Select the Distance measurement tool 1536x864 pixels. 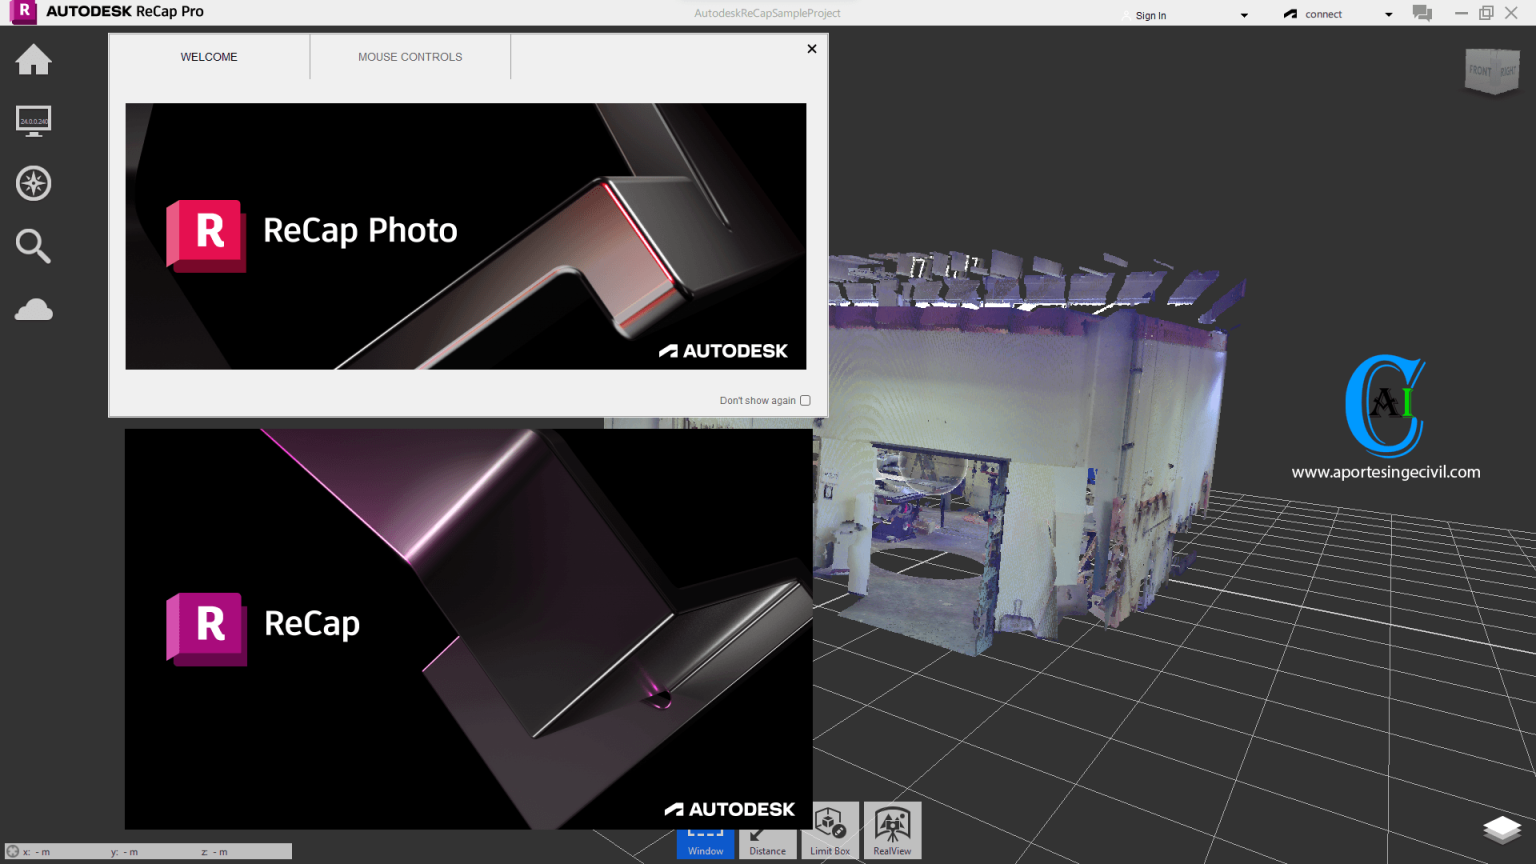(767, 830)
